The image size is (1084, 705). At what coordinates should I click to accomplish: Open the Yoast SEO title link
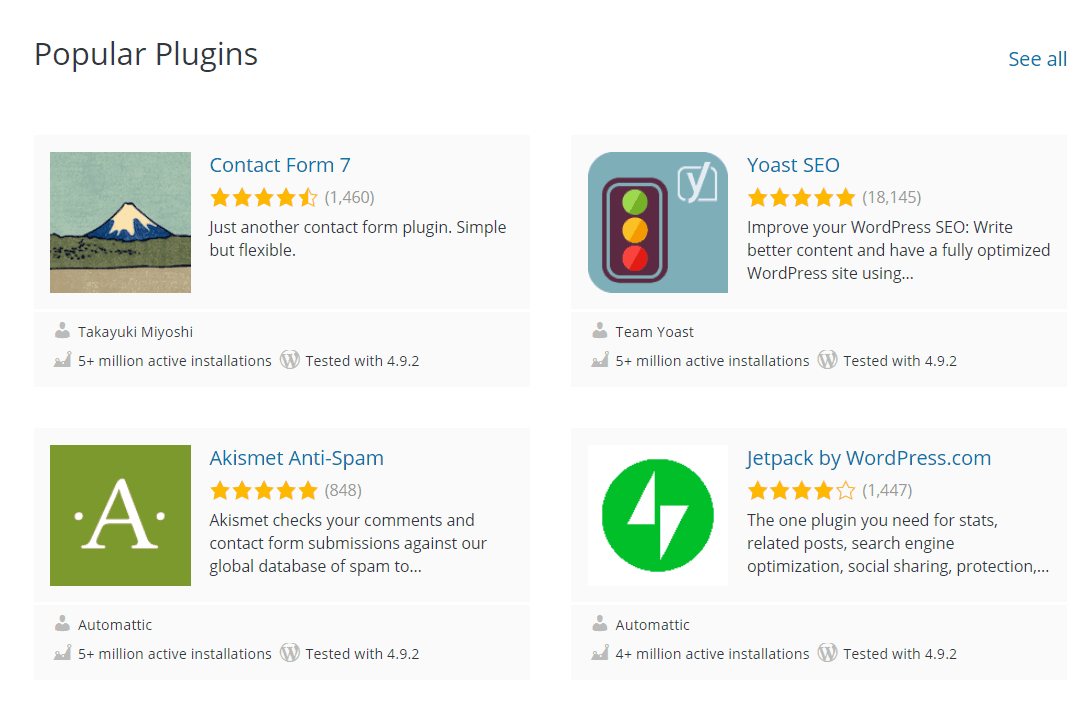793,165
